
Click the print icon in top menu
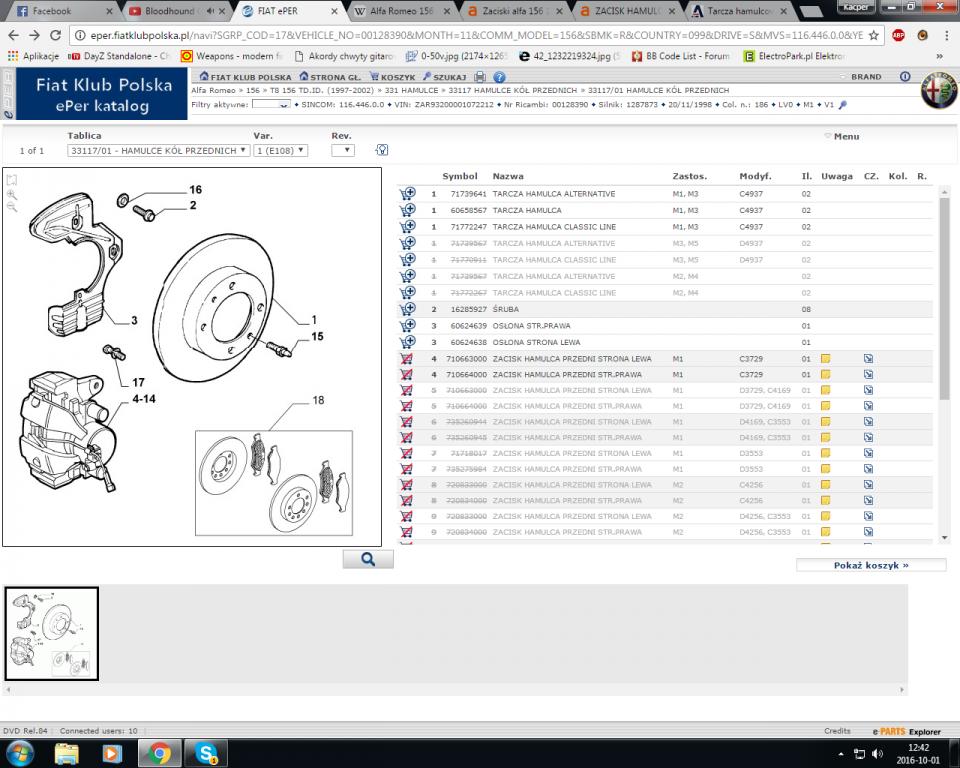click(480, 77)
